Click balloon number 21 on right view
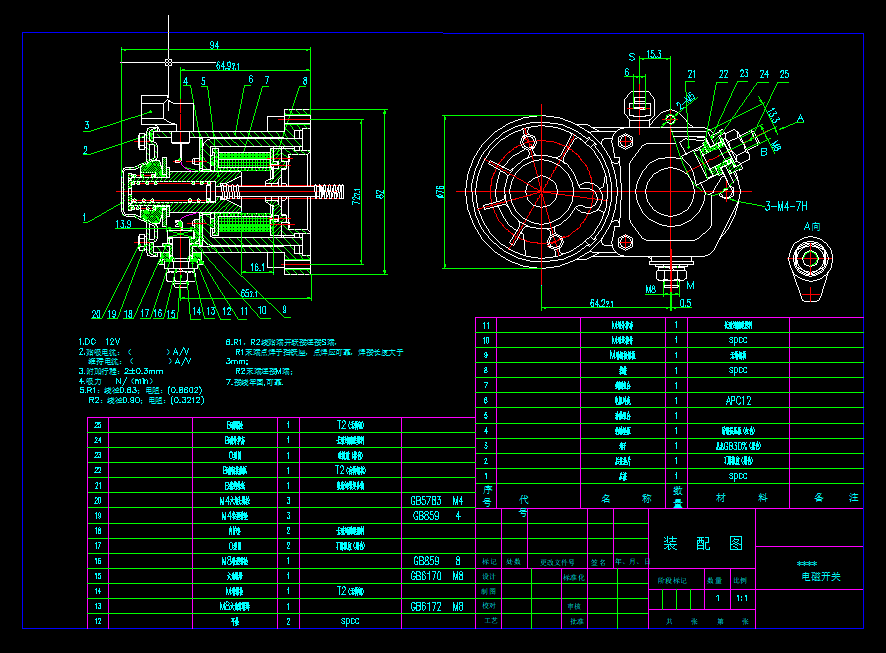This screenshot has width=886, height=653. tap(692, 74)
